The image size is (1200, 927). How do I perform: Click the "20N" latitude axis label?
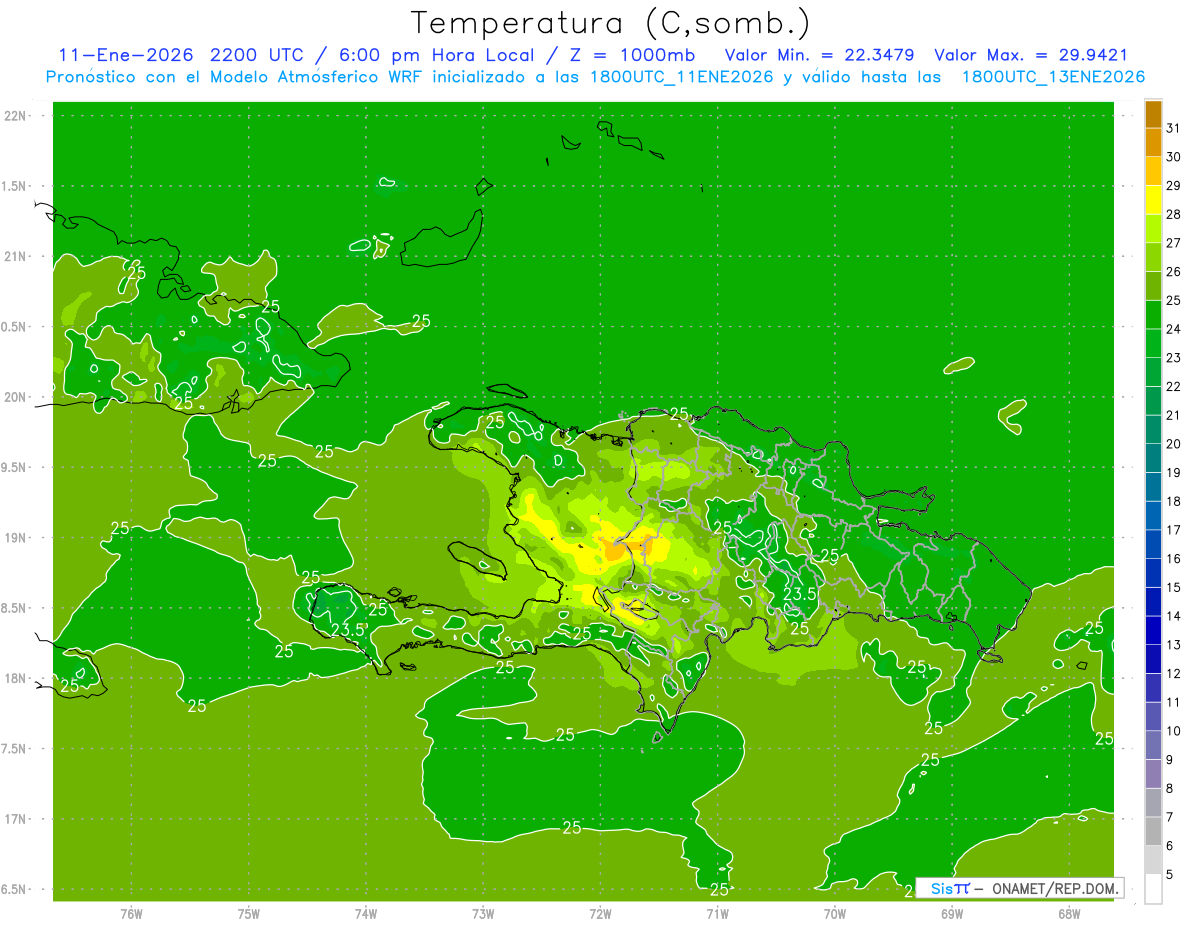pos(15,397)
